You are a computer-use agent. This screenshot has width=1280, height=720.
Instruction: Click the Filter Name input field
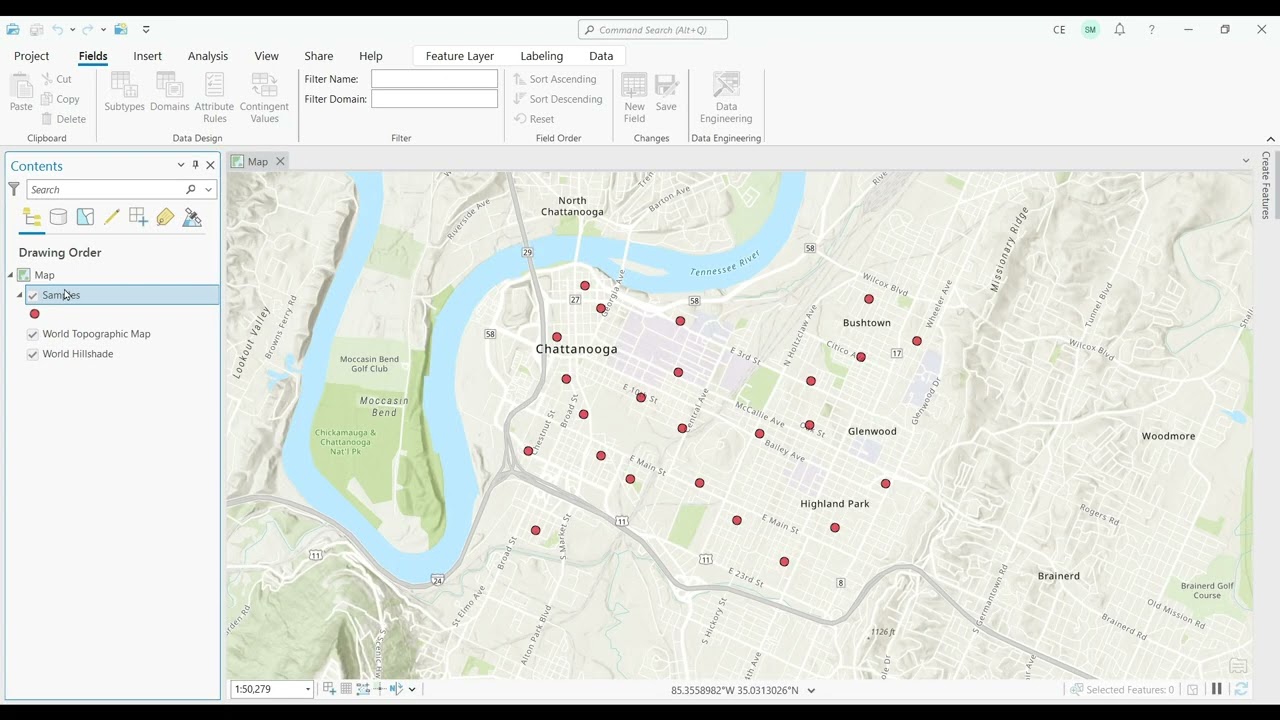pos(434,79)
